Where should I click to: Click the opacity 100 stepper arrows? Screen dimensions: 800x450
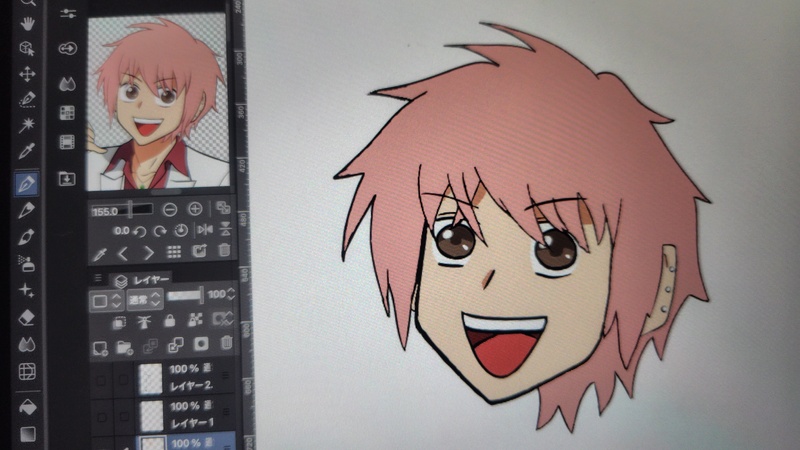point(231,293)
